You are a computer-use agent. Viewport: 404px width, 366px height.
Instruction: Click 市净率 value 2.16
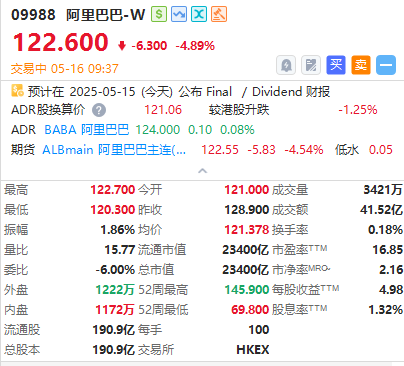click(x=391, y=270)
